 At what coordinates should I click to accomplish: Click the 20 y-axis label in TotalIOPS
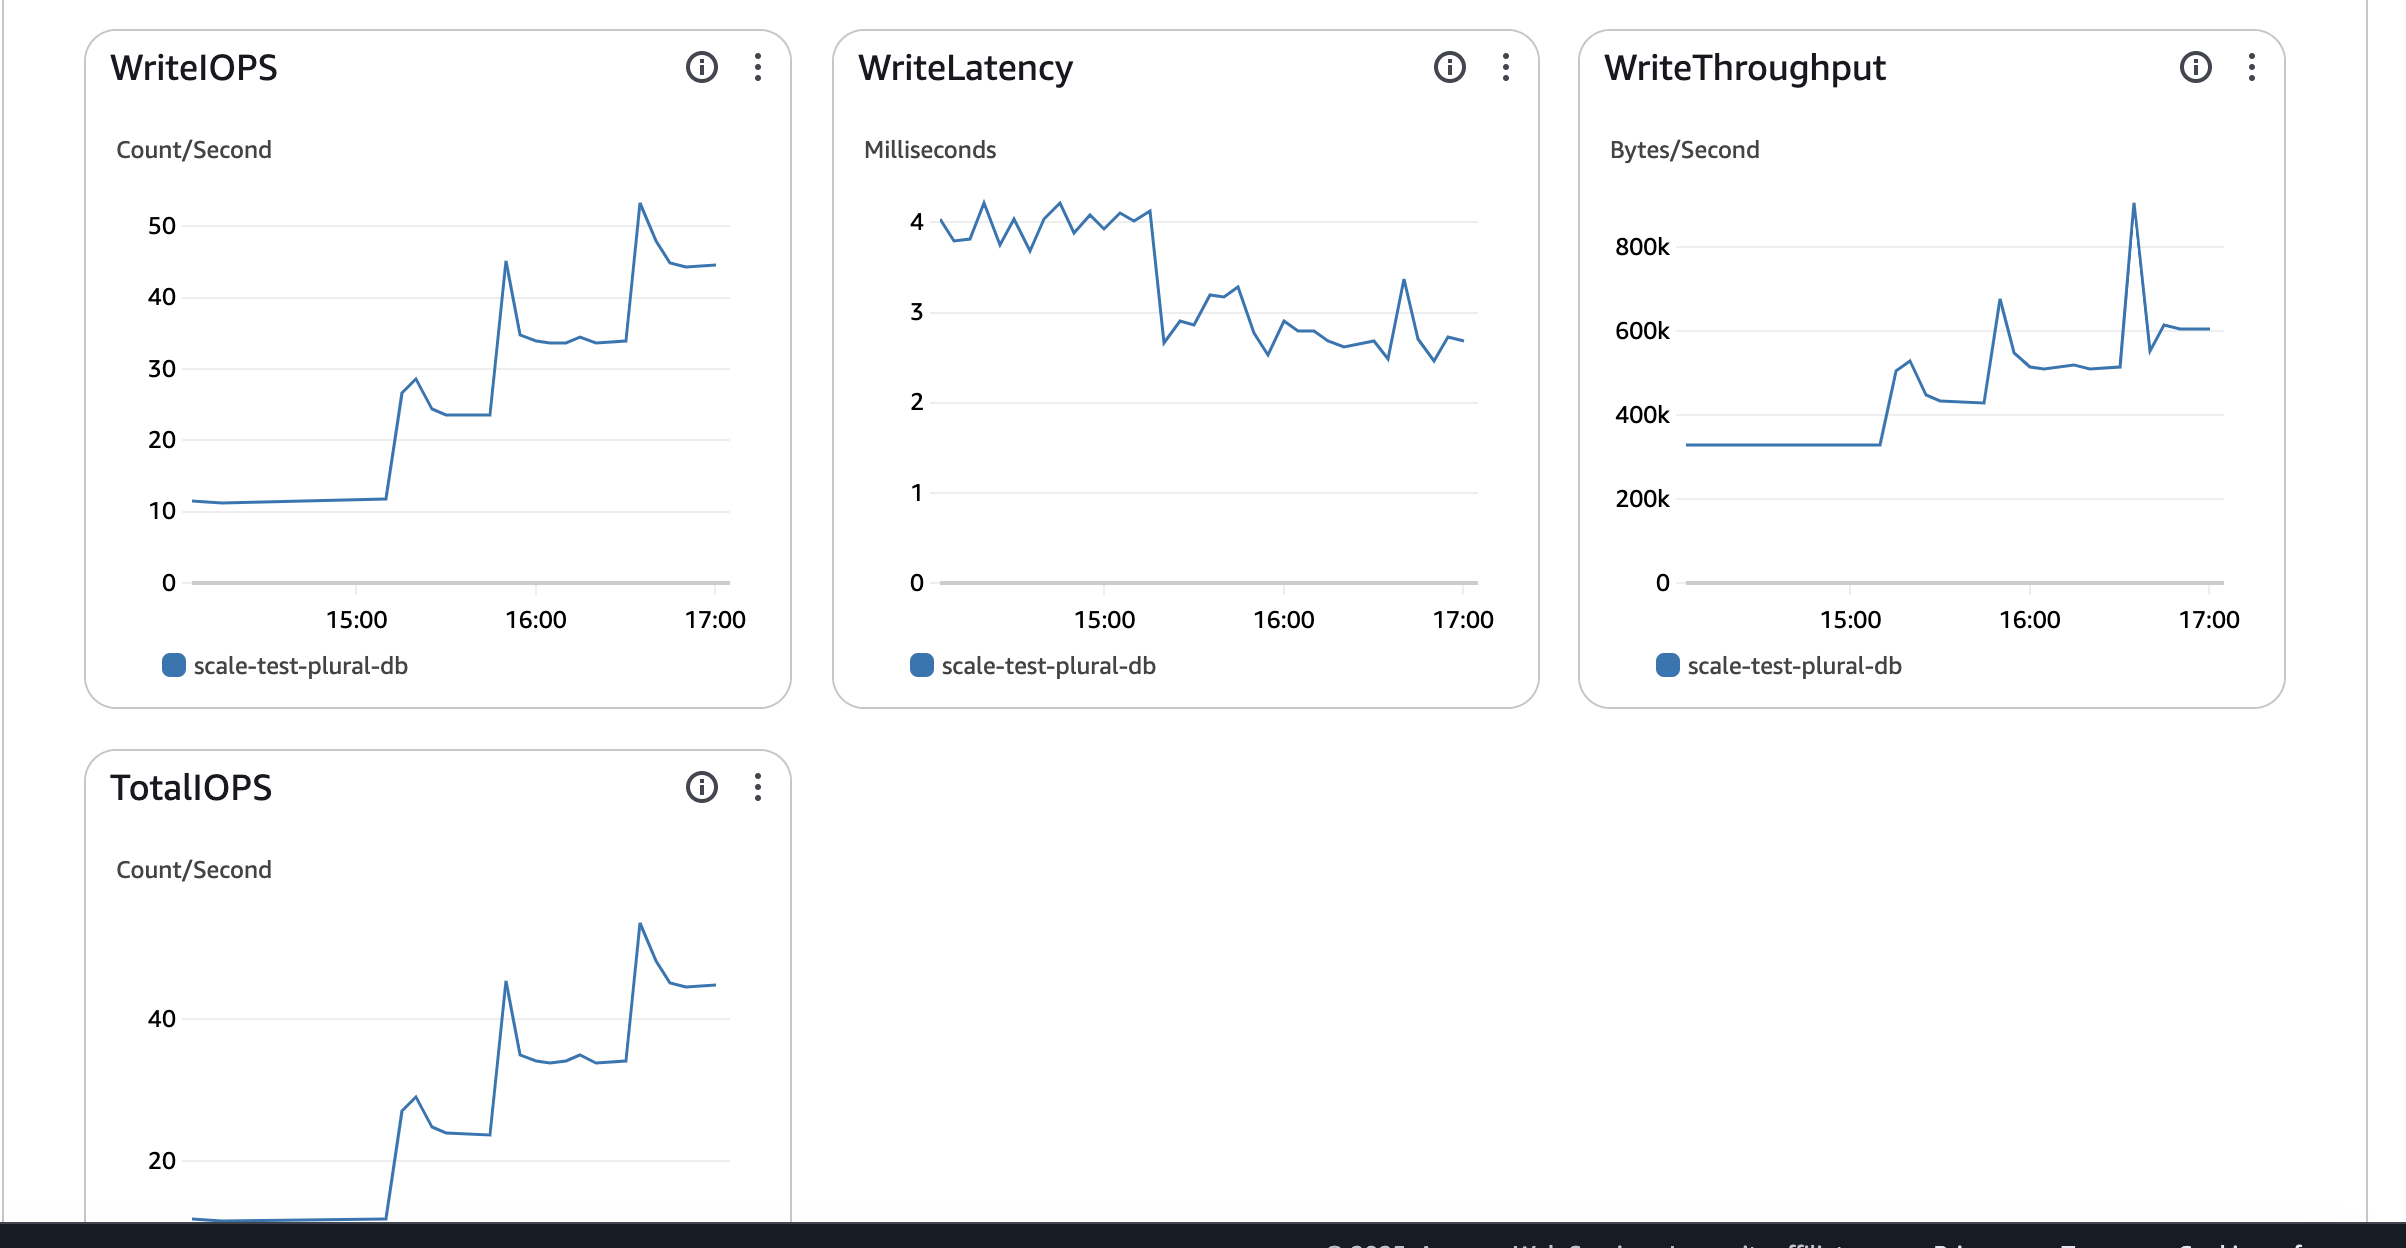pos(162,1161)
